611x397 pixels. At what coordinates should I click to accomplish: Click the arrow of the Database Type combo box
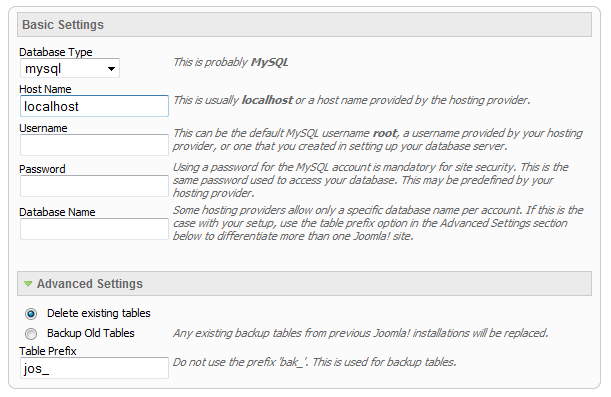pos(111,69)
